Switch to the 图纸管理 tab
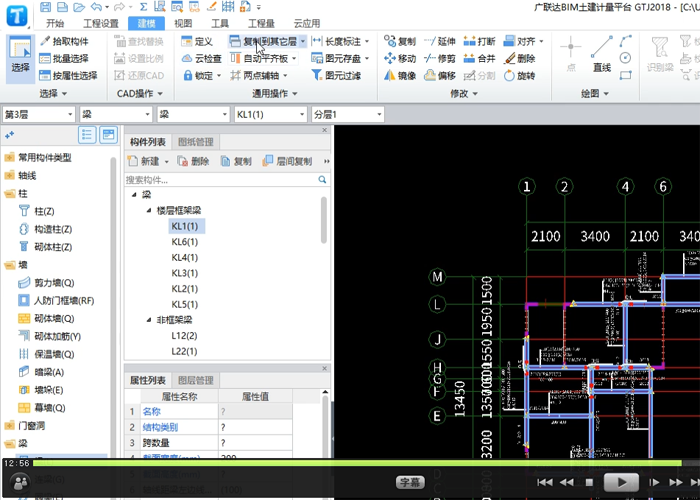Image resolution: width=700 pixels, height=500 pixels. coord(196,142)
